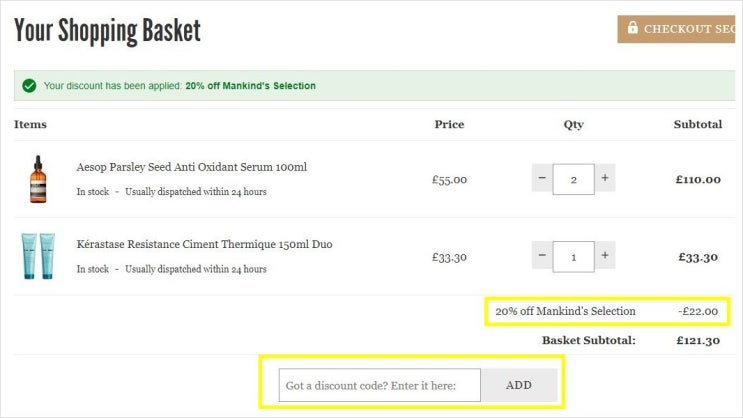Screen dimensions: 743x418
Task: Click the Kérastase Duo quantity field
Action: (x=573, y=256)
